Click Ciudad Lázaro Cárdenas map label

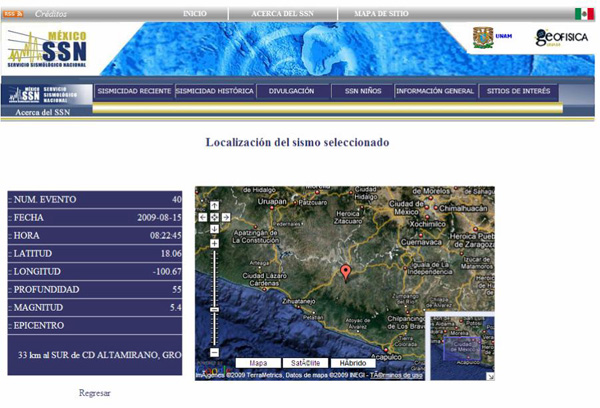coord(264,279)
